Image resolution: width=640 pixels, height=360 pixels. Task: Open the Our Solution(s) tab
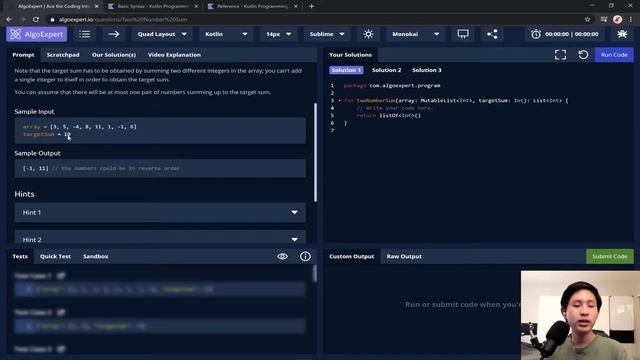[114, 55]
